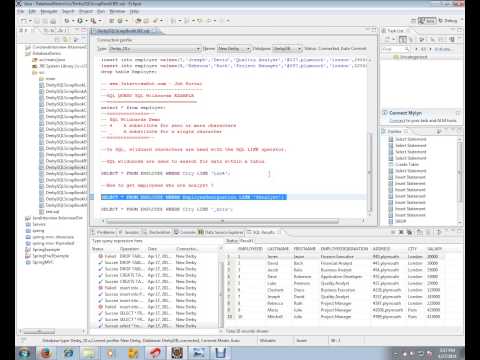Open the Edit menu

coord(32,11)
